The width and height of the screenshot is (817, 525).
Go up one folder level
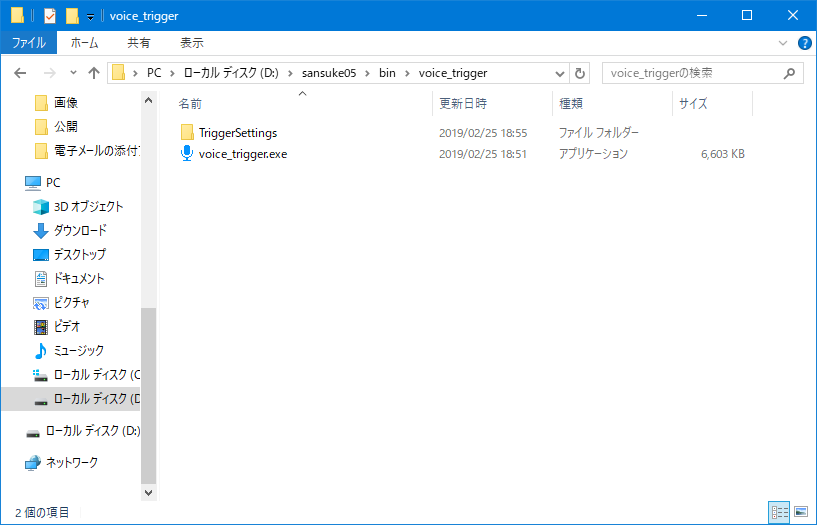click(x=94, y=73)
